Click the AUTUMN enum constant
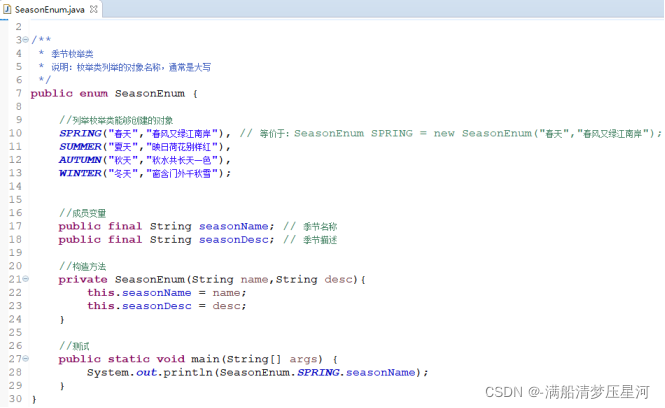 80,160
